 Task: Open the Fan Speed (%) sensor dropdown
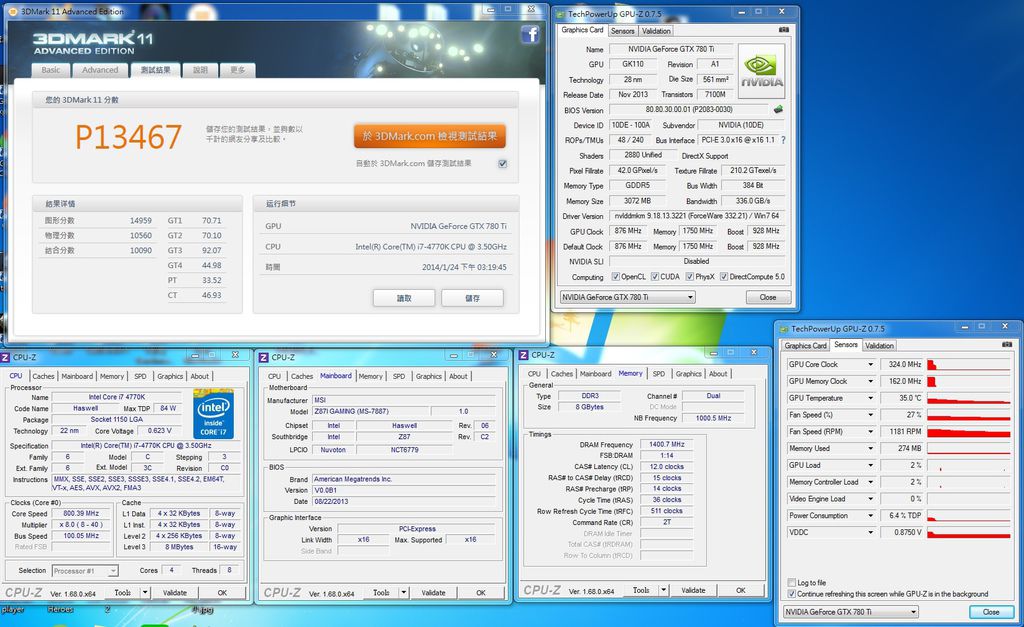[870, 415]
